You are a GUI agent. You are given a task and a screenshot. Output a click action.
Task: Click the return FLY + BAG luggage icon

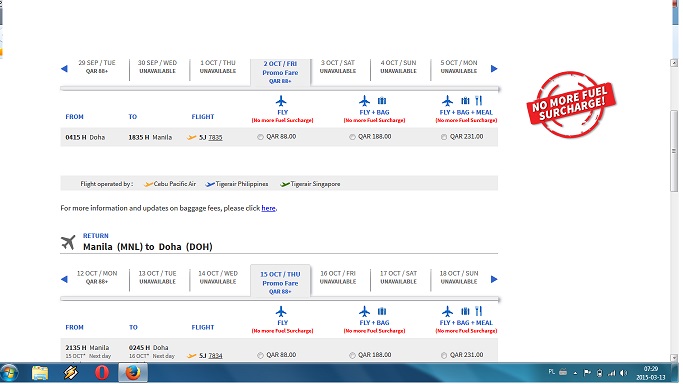382,311
